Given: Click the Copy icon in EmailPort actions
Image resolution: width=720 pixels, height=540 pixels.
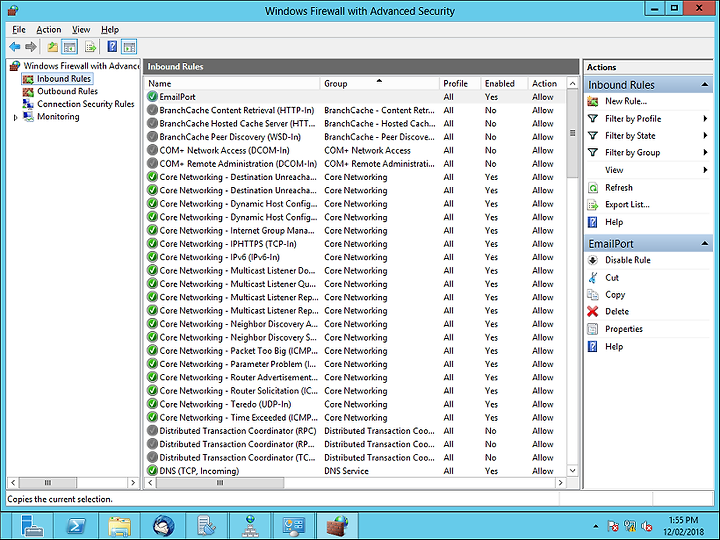Looking at the screenshot, I should (593, 294).
